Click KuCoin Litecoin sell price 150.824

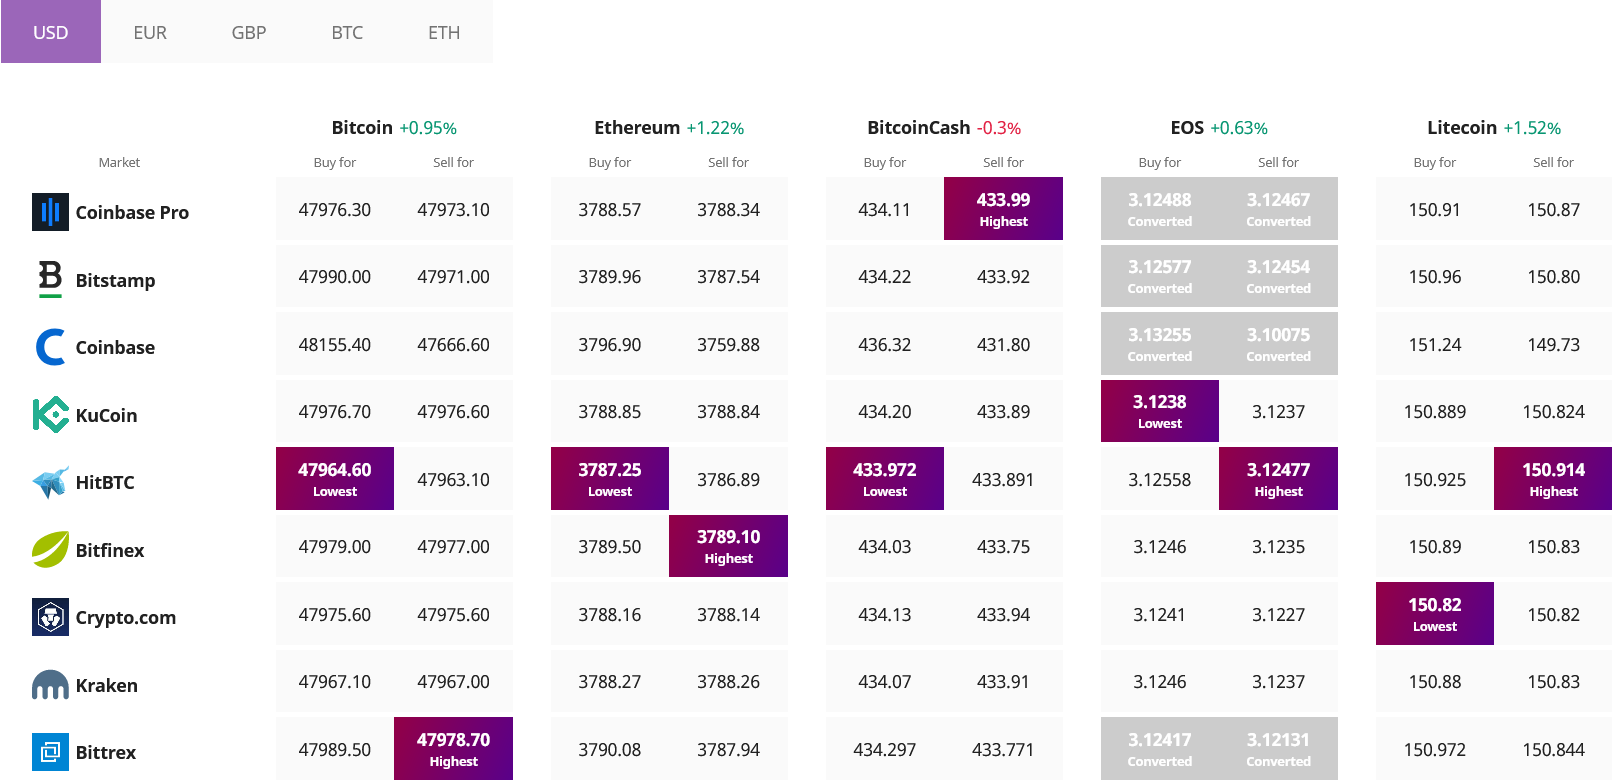pos(1553,412)
